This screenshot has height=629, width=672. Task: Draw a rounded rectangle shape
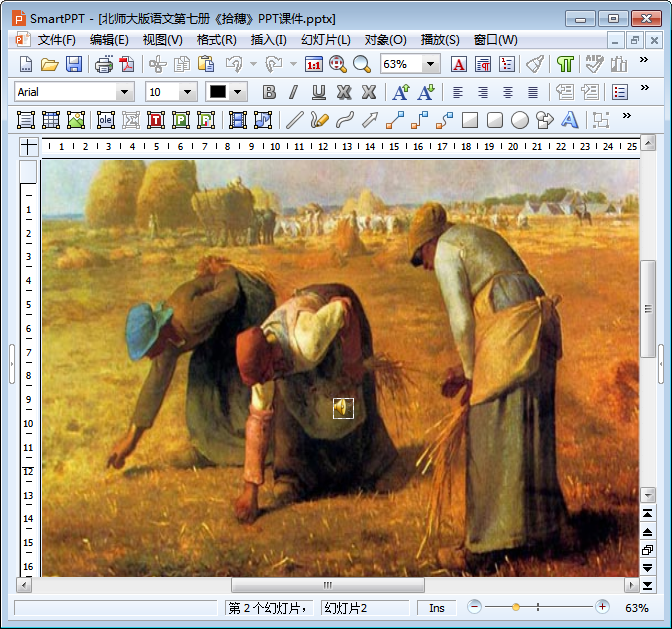point(495,120)
